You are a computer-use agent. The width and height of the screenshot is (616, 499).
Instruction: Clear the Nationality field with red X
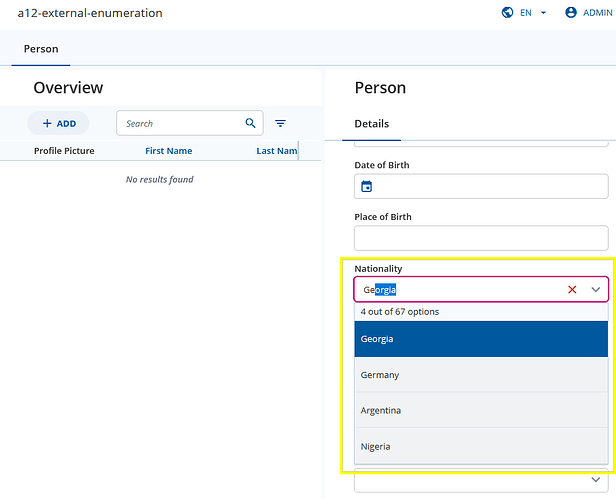[x=572, y=290]
